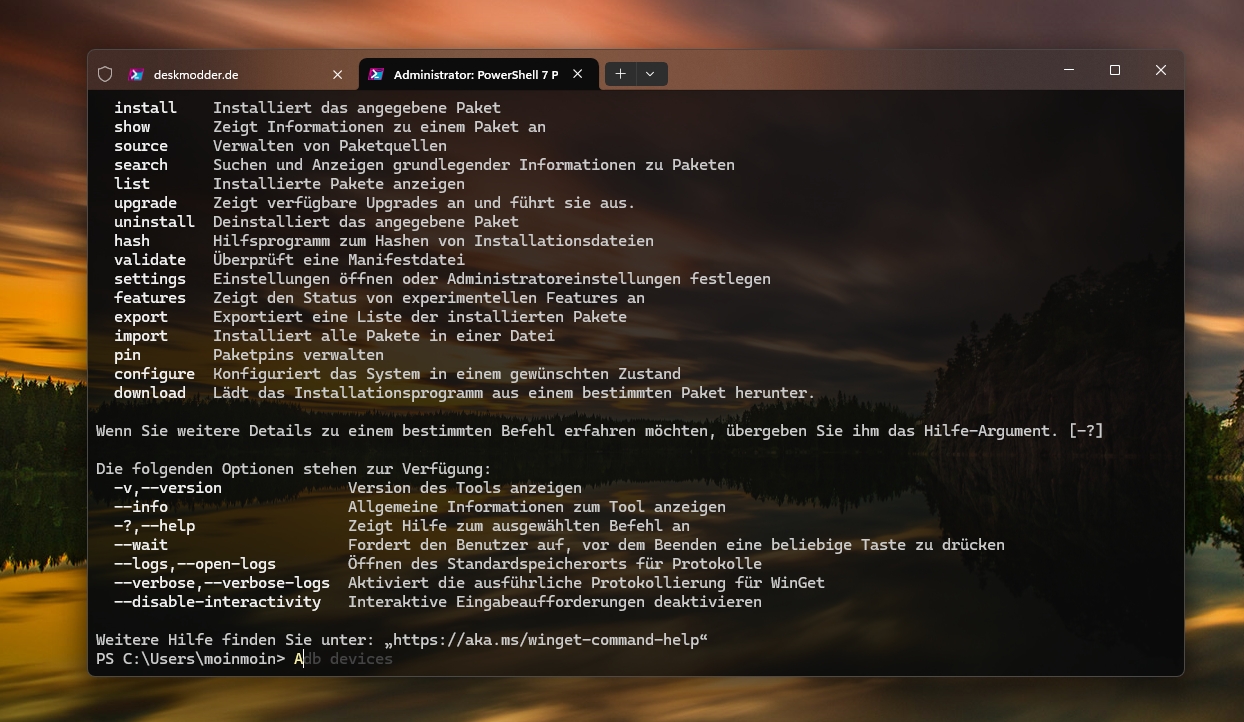
Task: Click the '-?,--help' option text
Action: point(154,526)
